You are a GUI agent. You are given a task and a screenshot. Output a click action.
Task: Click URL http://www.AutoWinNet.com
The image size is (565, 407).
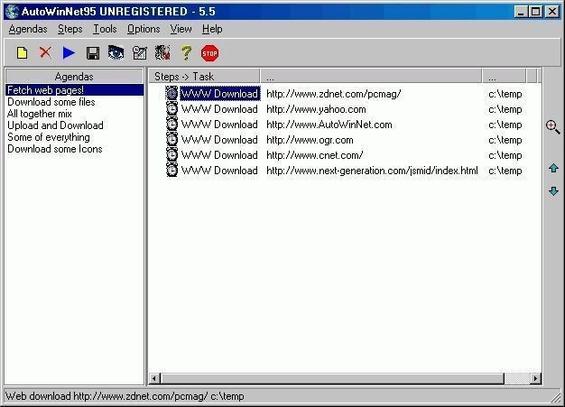pyautogui.click(x=329, y=125)
